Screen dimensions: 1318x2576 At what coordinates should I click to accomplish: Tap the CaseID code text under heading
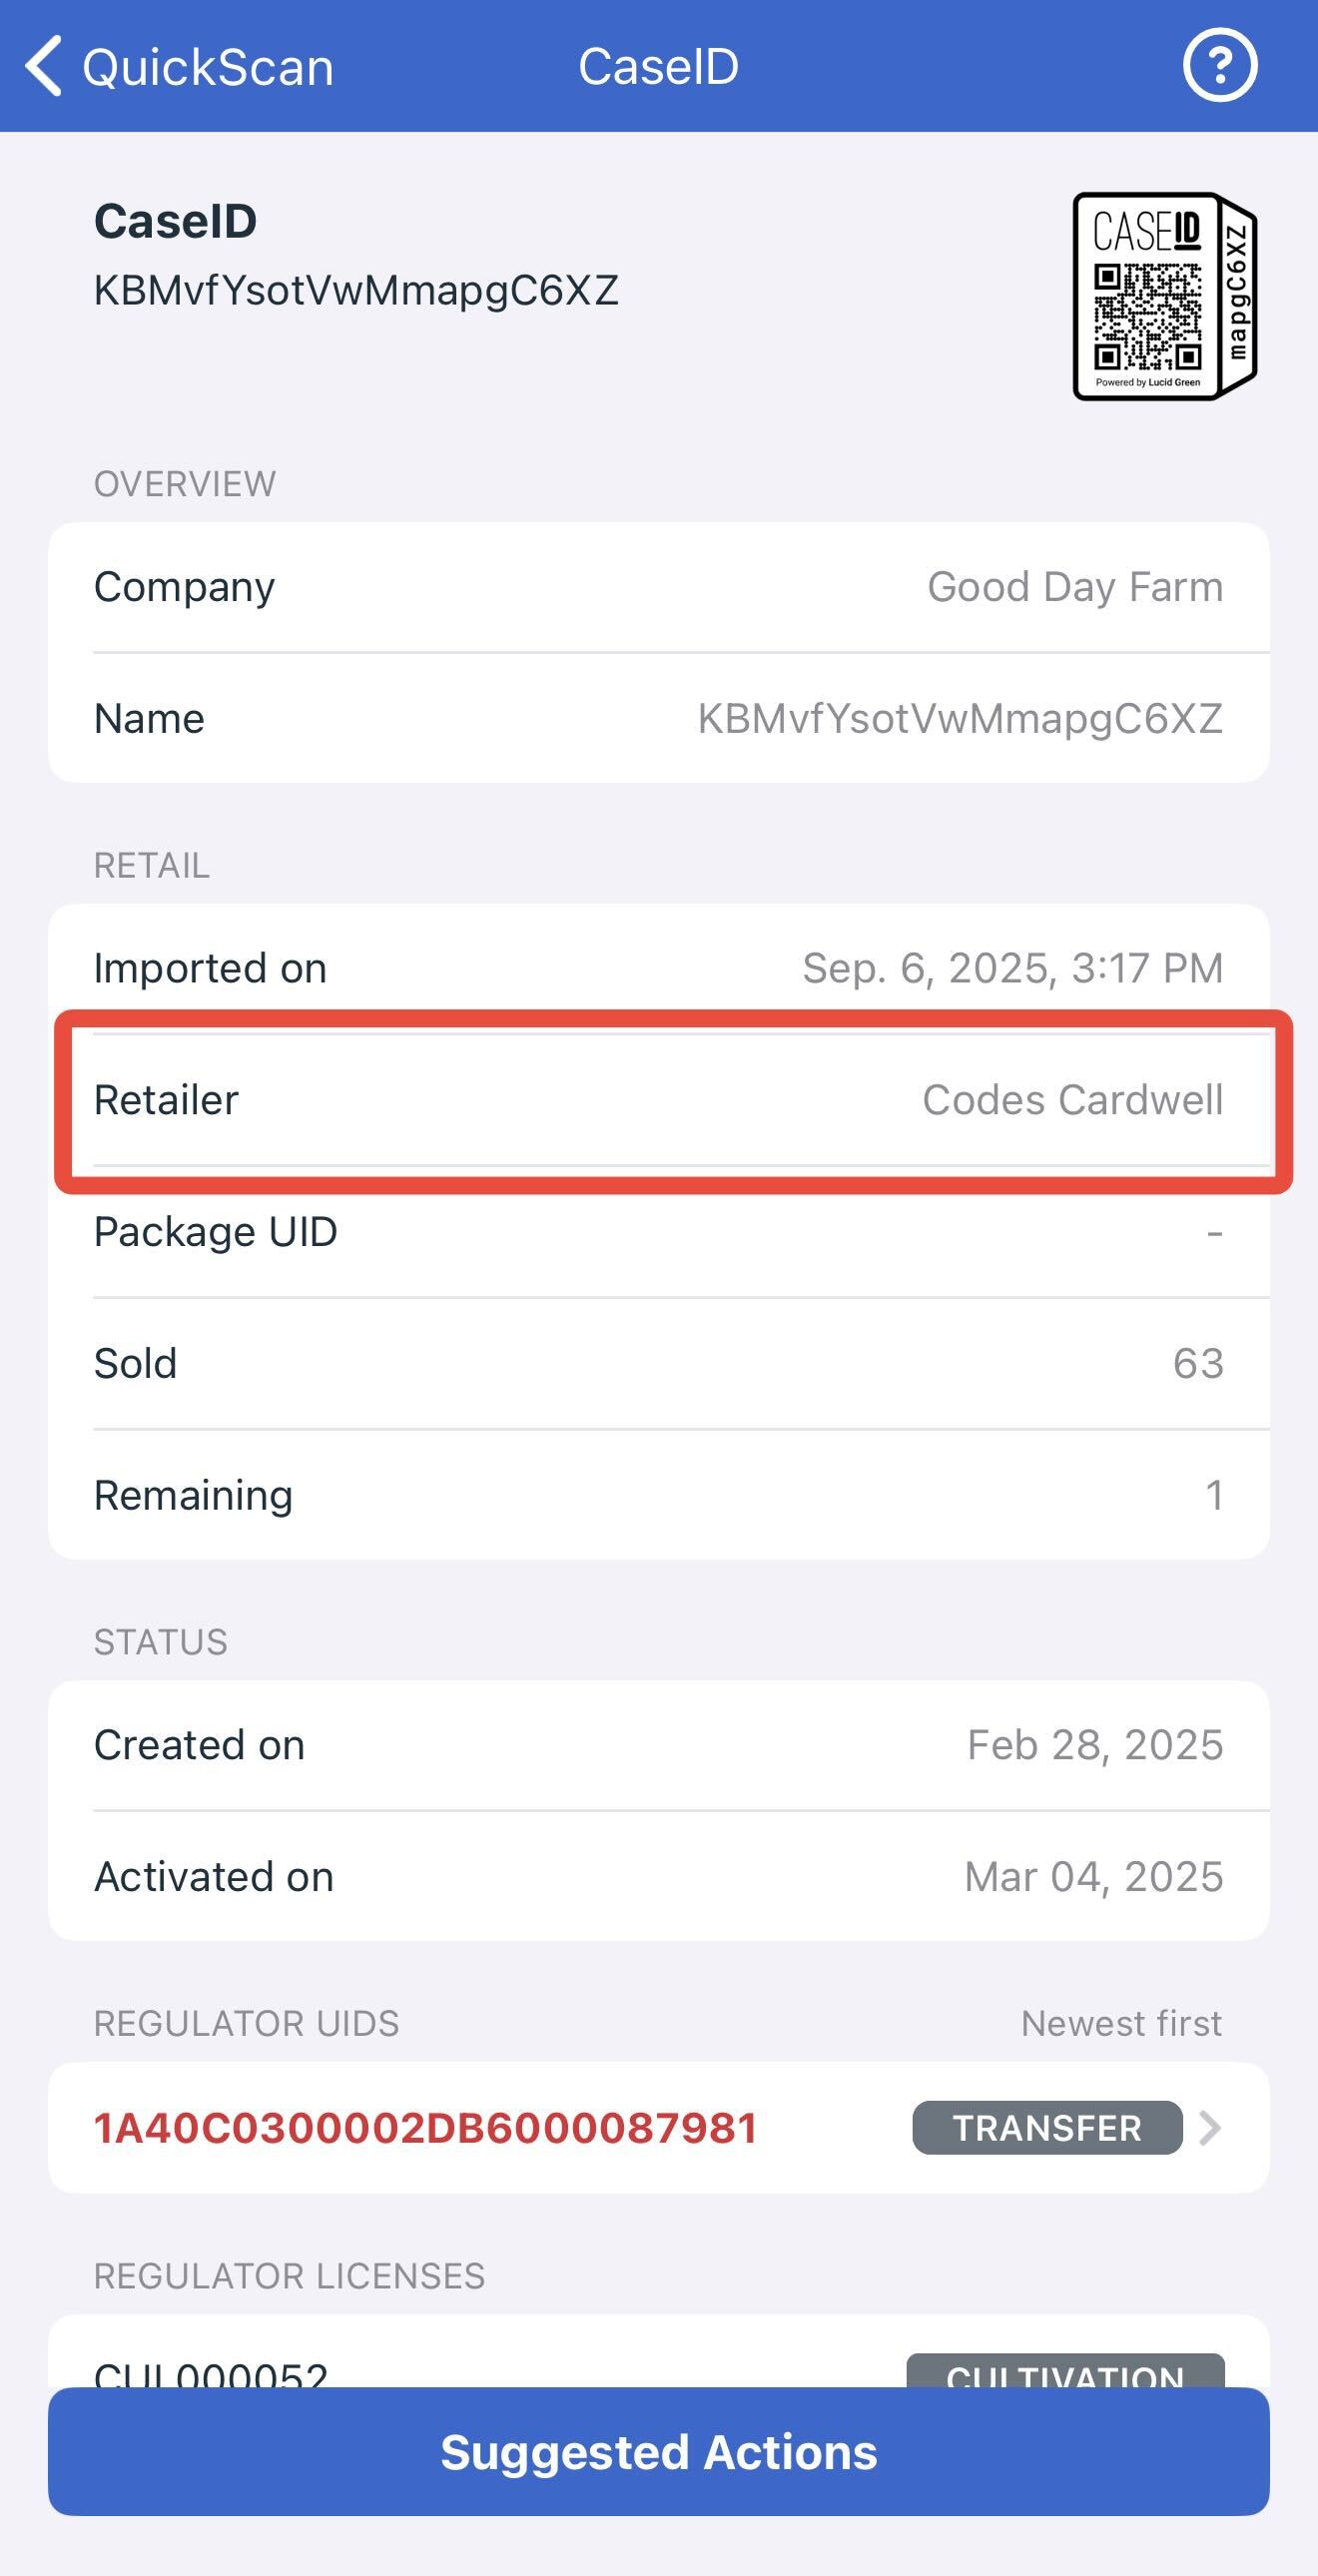click(356, 290)
